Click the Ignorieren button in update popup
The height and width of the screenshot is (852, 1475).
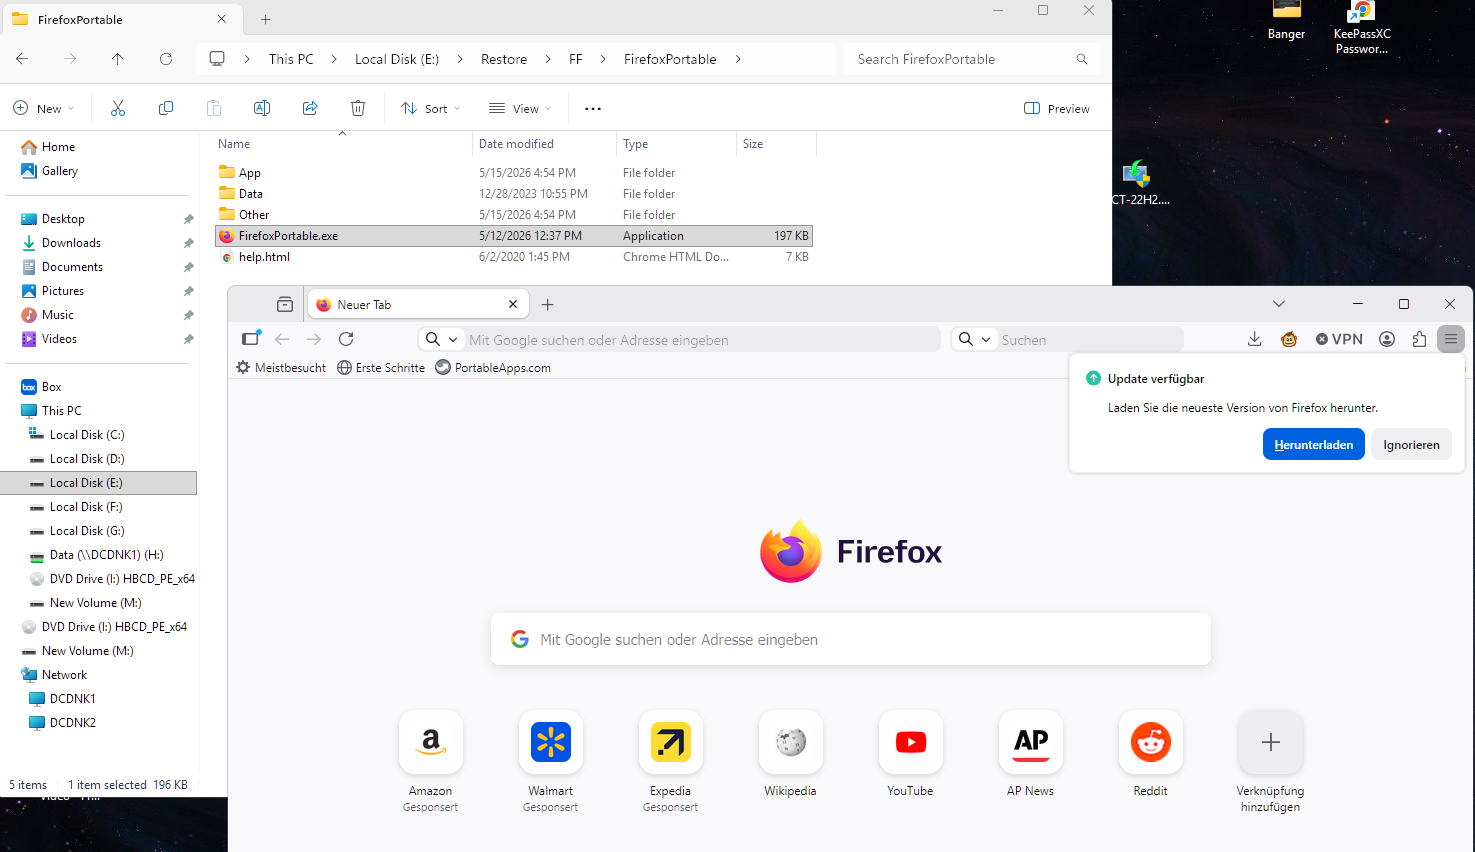tap(1411, 445)
